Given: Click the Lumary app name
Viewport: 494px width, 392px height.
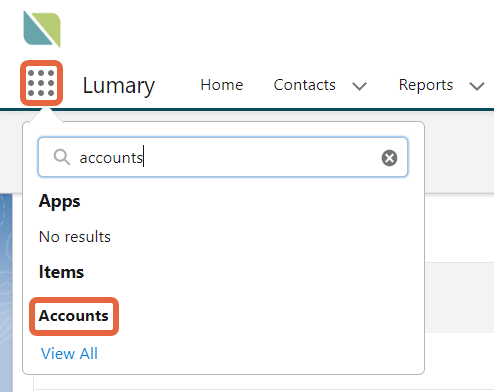Looking at the screenshot, I should pos(119,86).
